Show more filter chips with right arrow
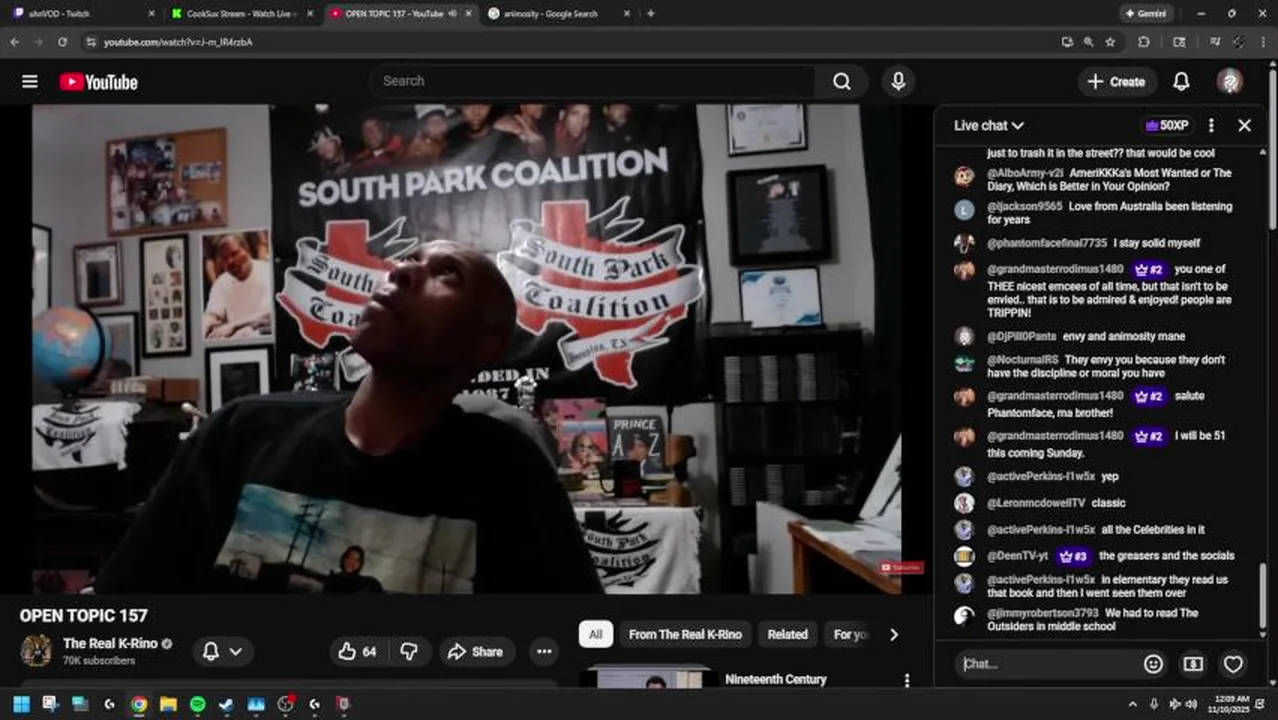The height and width of the screenshot is (720, 1278). pyautogui.click(x=893, y=634)
